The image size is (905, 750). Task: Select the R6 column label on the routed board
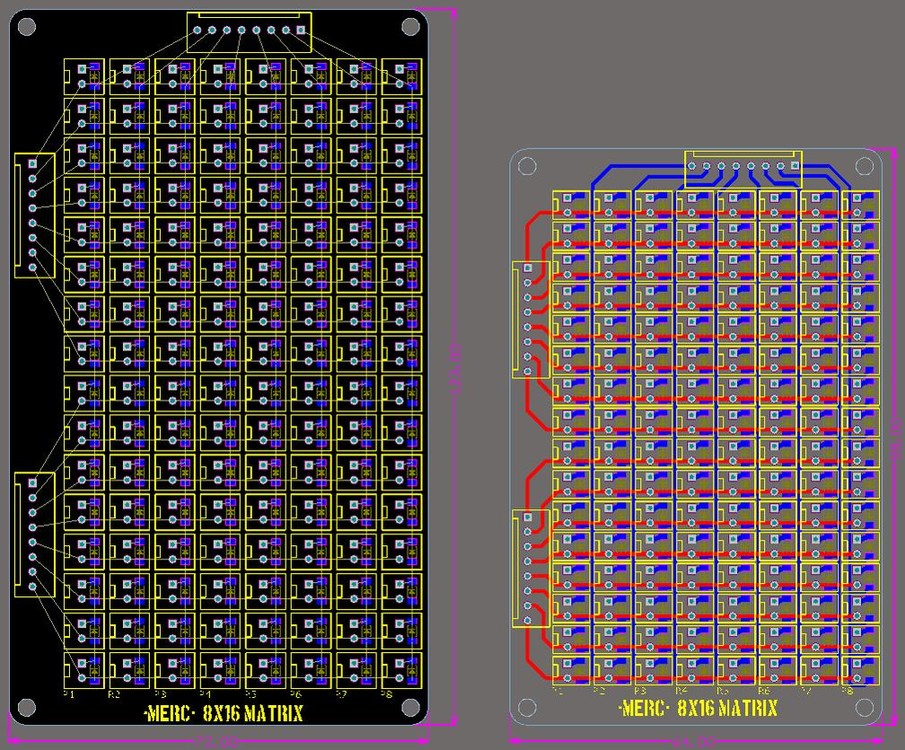[x=764, y=691]
